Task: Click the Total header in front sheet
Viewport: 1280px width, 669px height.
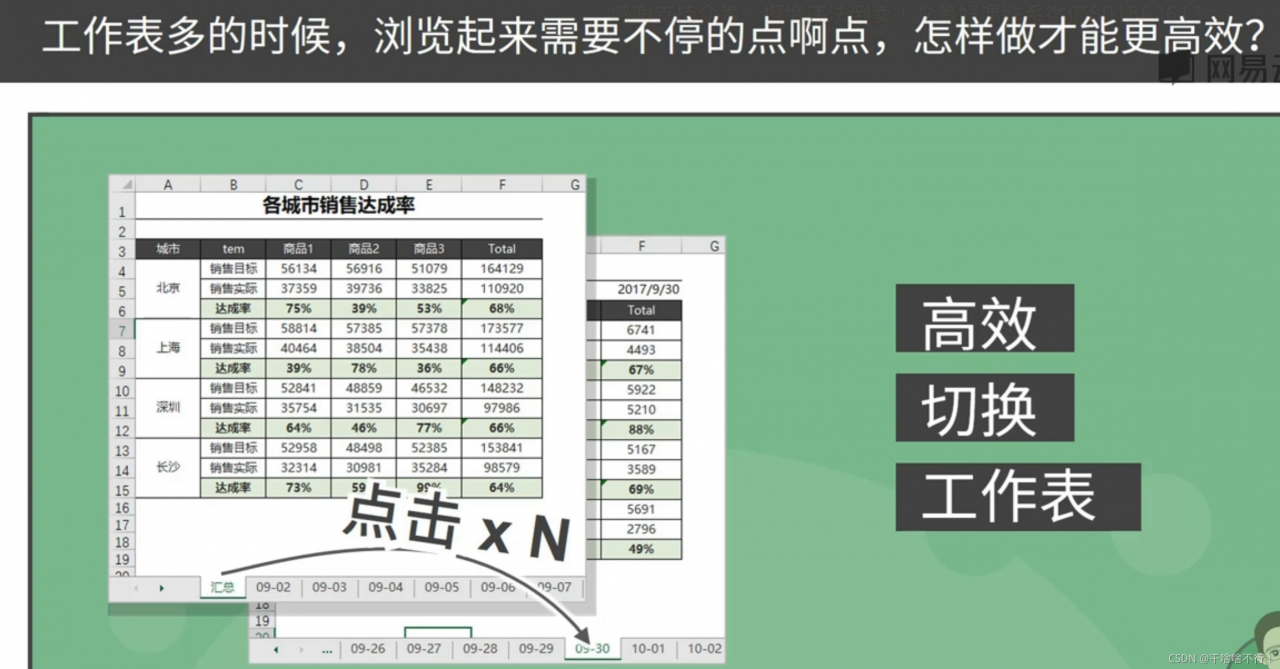Action: (502, 249)
